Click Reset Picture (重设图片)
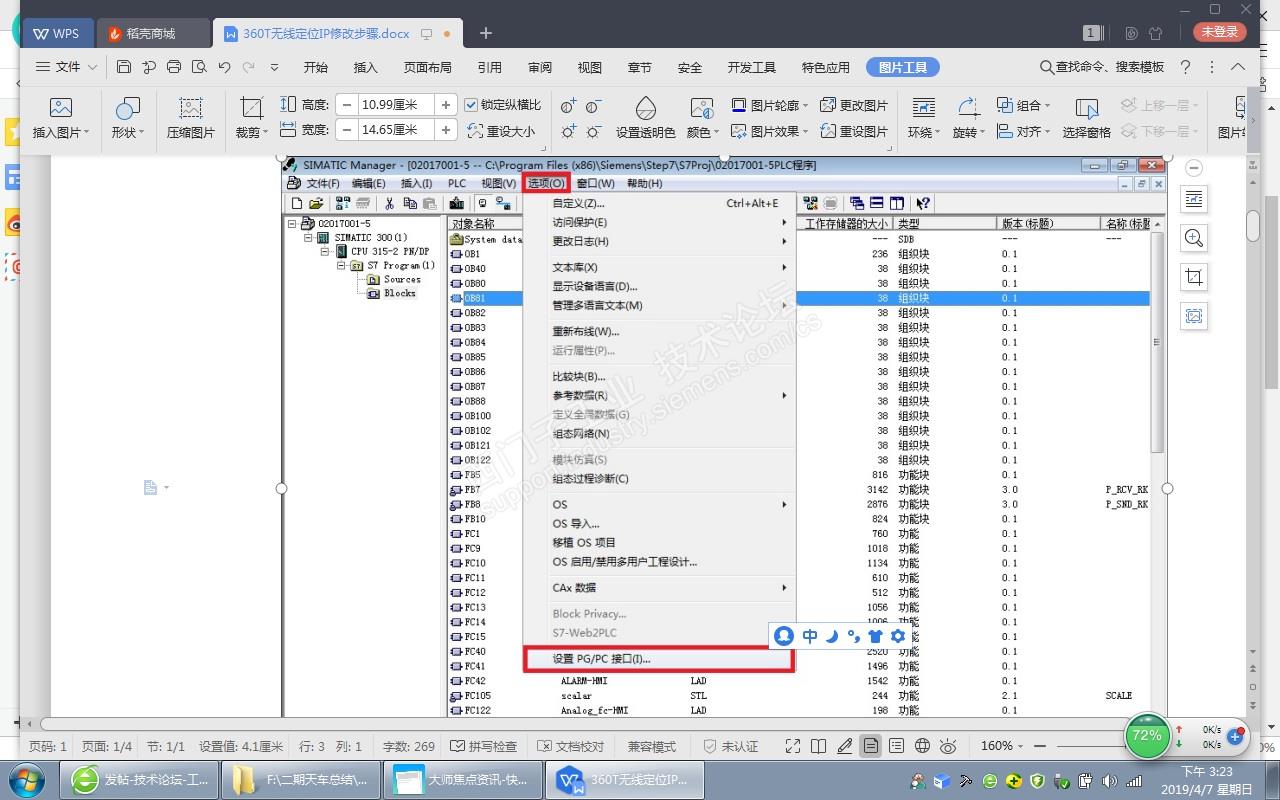Screen dimensions: 1280x800 [854, 131]
